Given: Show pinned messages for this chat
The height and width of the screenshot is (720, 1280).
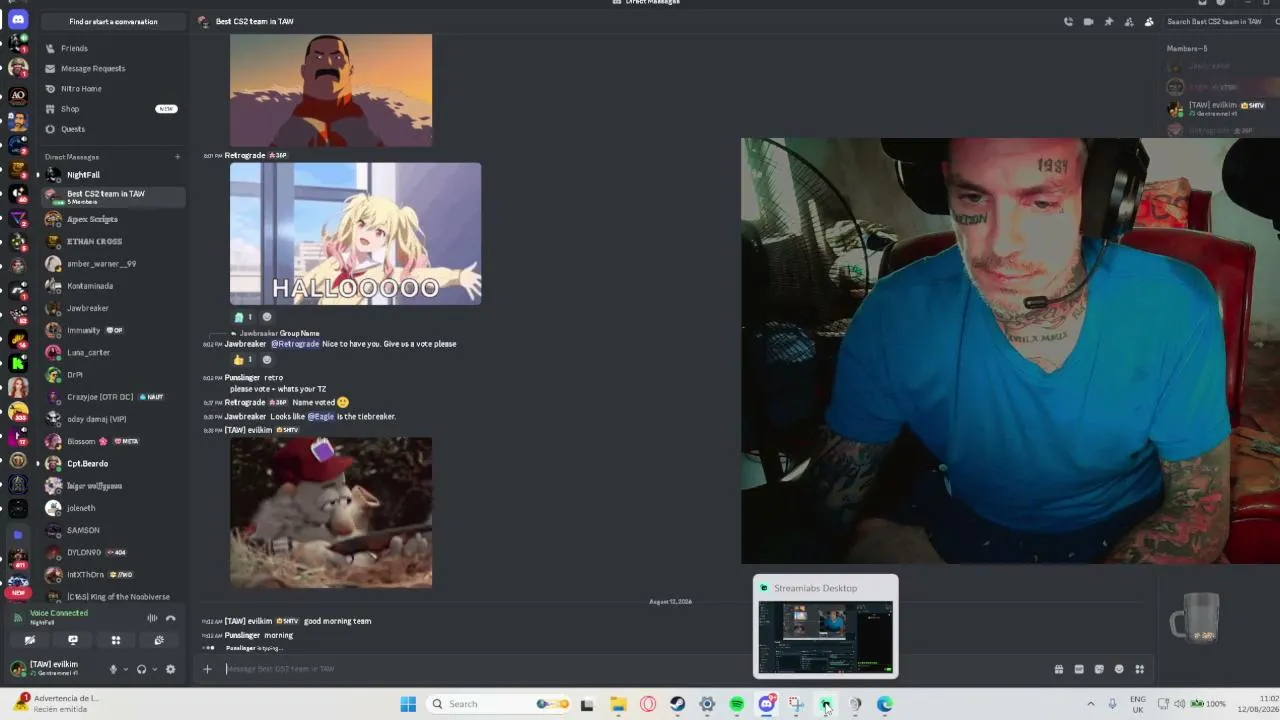Looking at the screenshot, I should click(1108, 21).
